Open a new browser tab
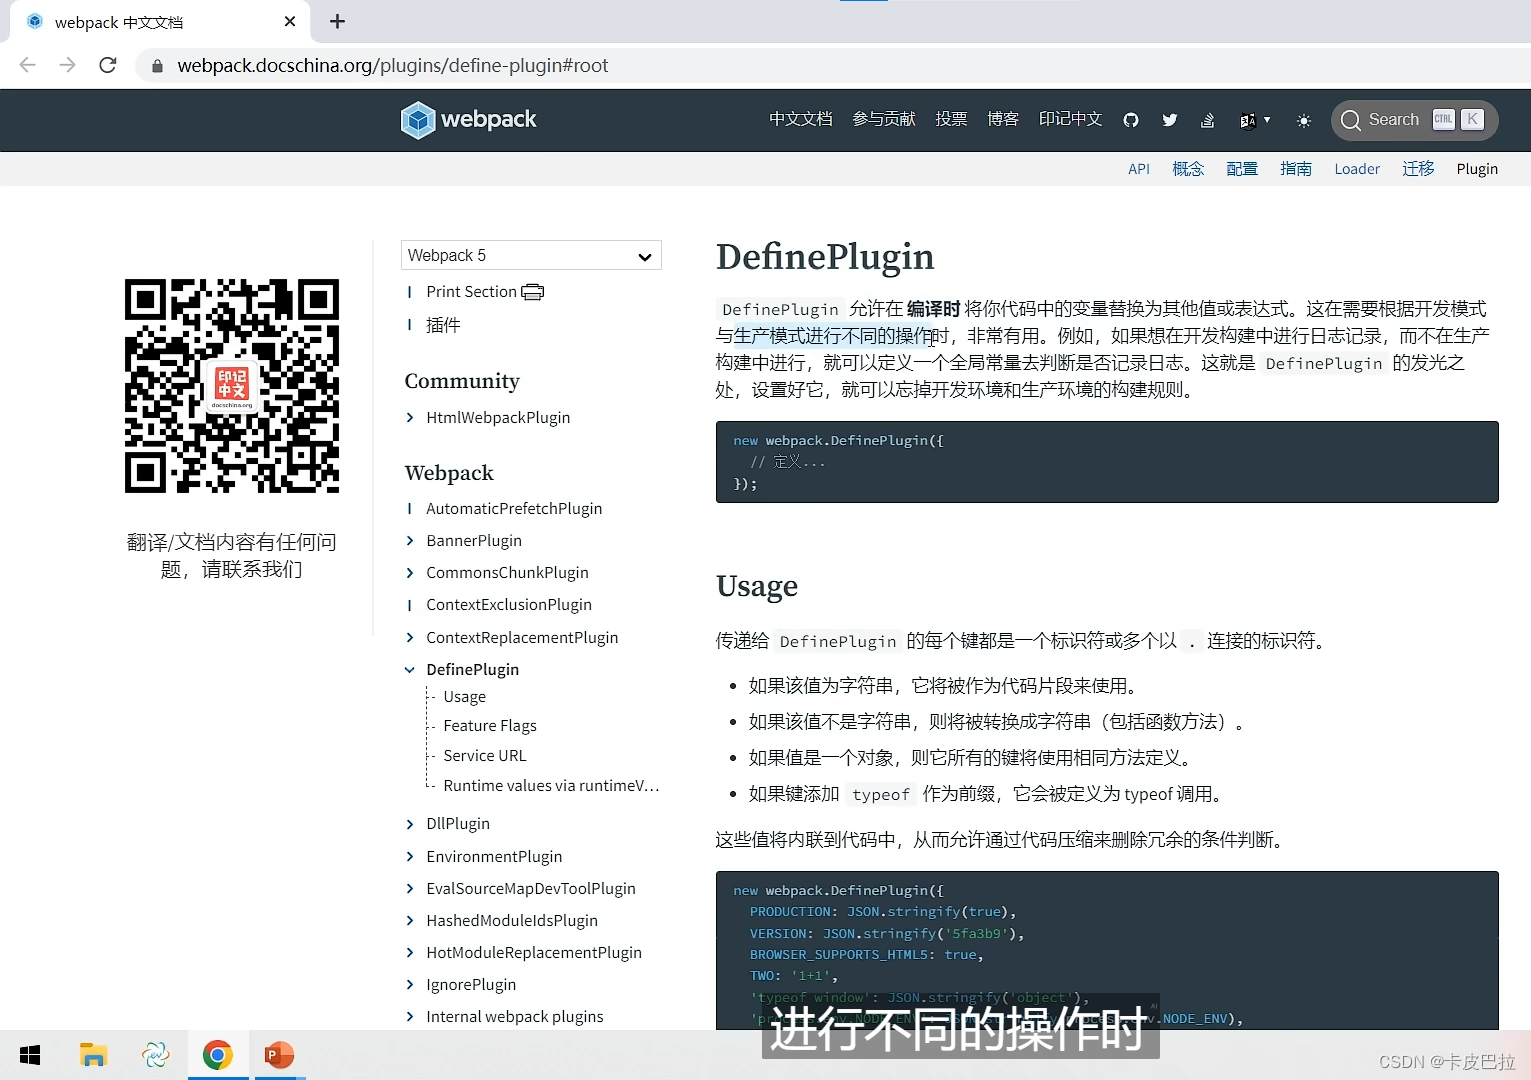 [338, 21]
